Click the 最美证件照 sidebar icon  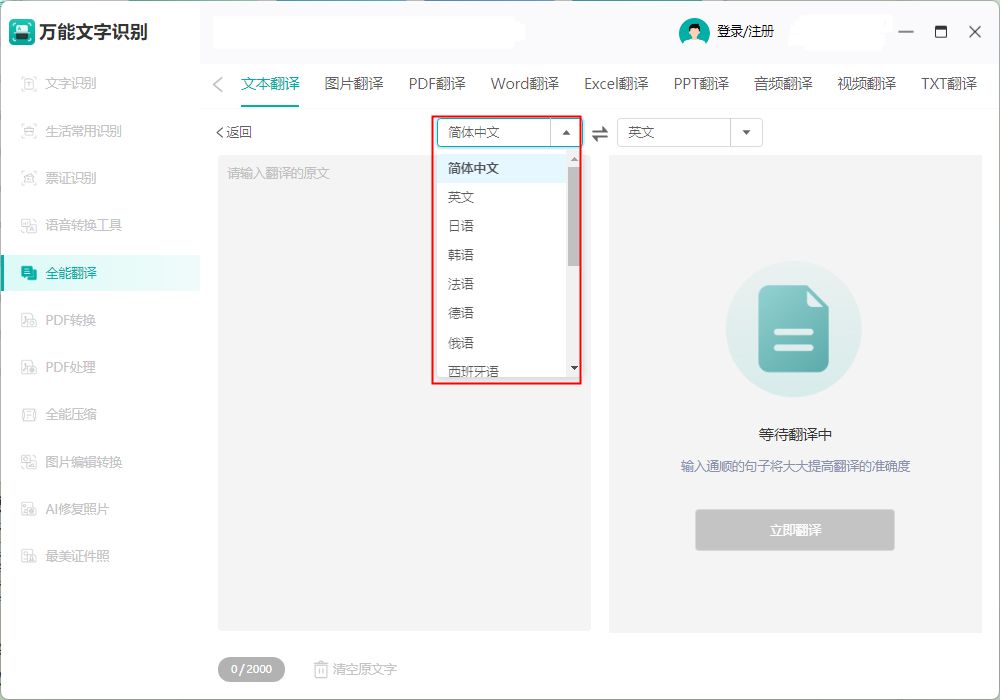point(29,557)
